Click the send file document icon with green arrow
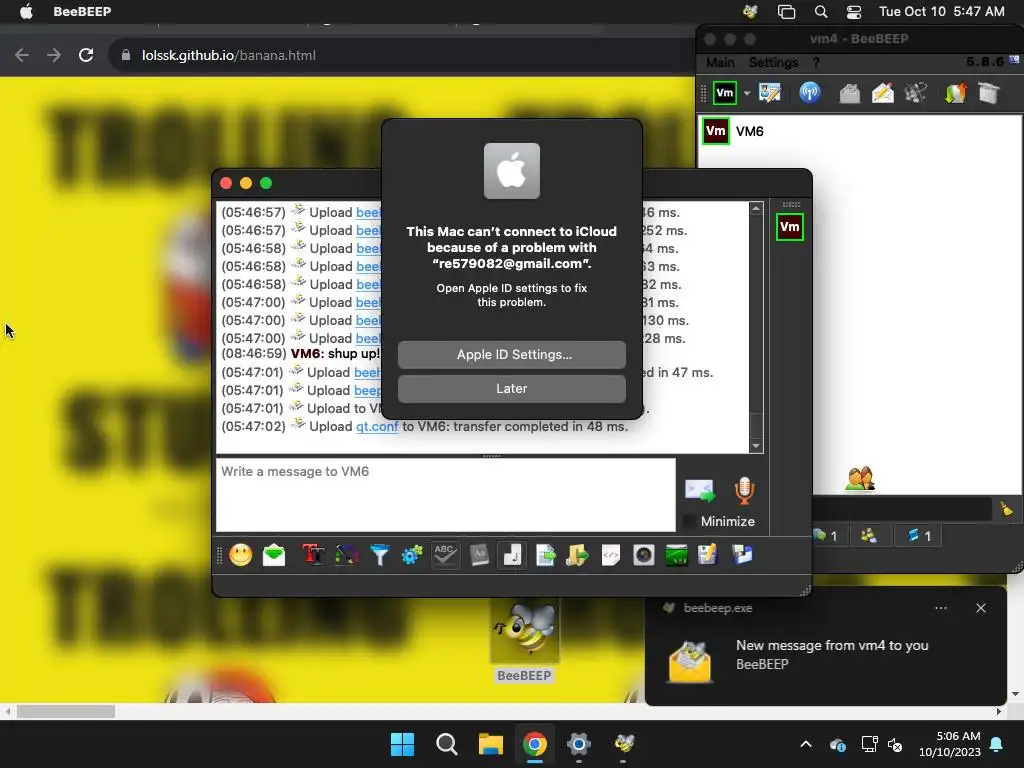 pos(545,555)
